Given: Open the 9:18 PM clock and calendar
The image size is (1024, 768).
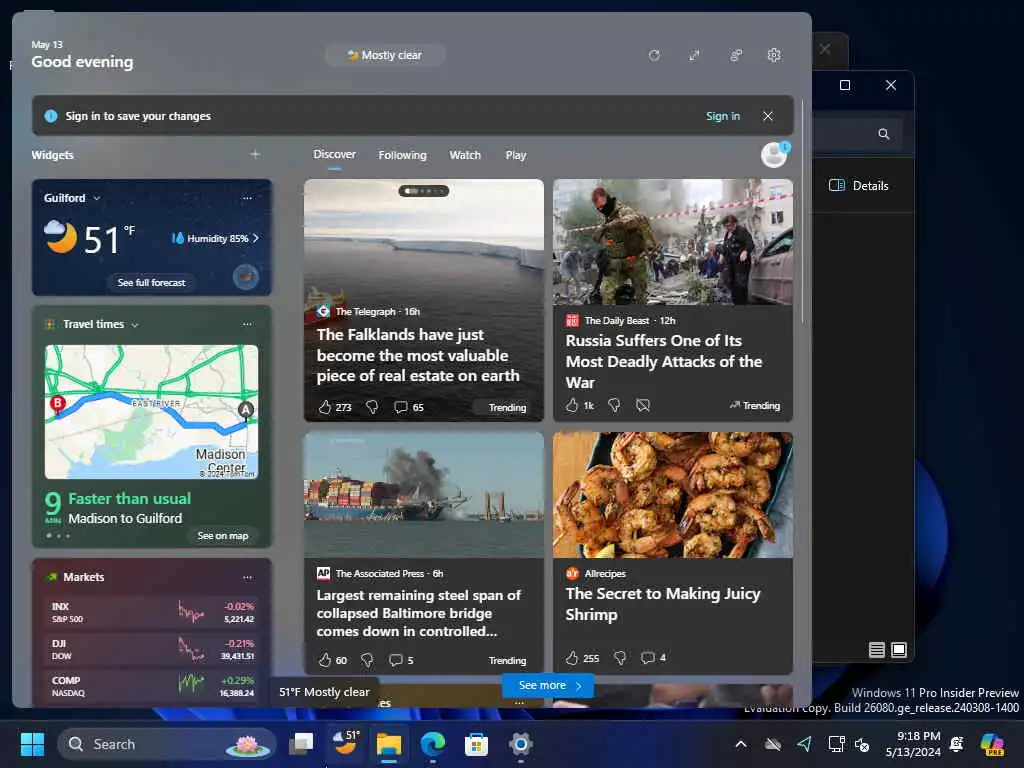Looking at the screenshot, I should [913, 744].
